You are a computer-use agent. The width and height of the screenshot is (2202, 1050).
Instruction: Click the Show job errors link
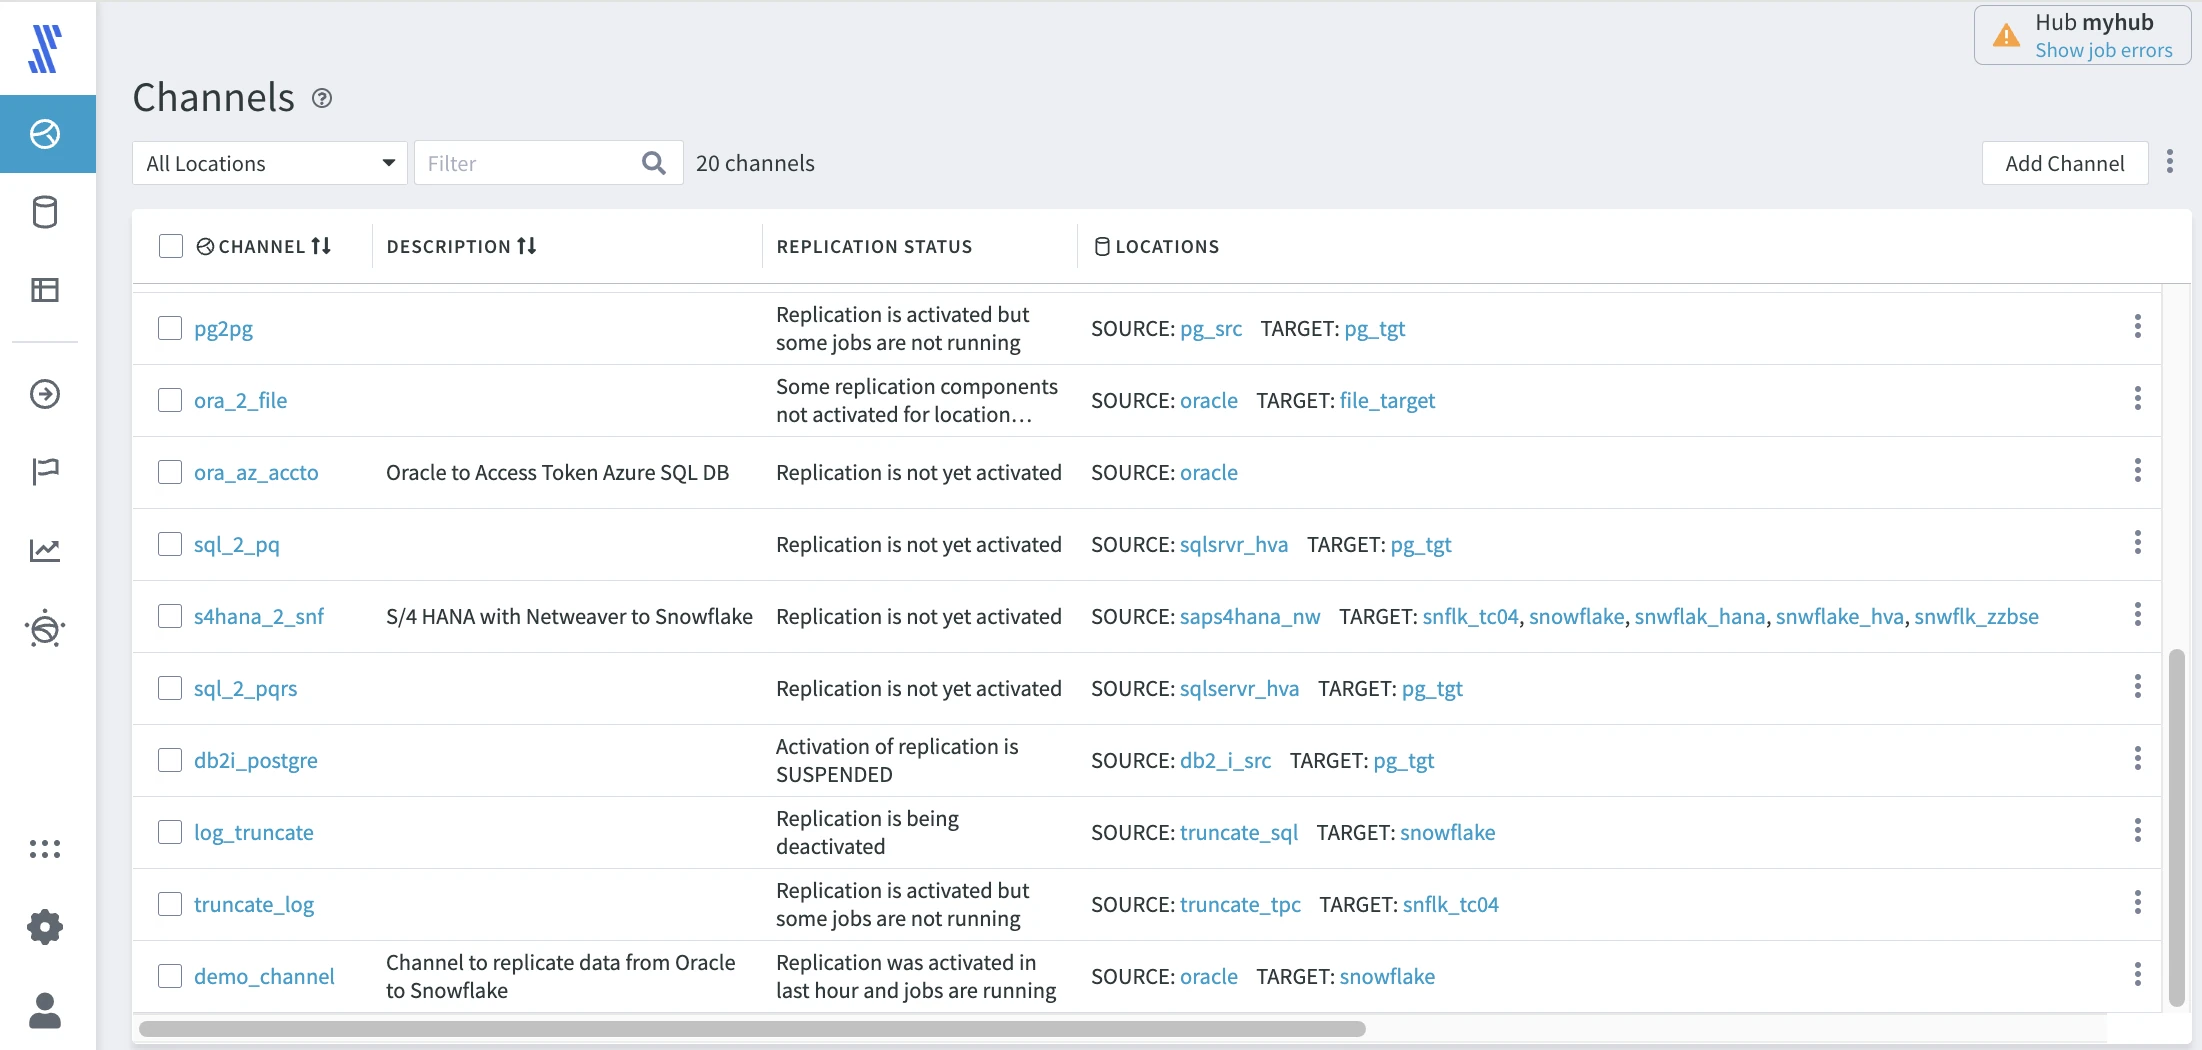[2103, 50]
